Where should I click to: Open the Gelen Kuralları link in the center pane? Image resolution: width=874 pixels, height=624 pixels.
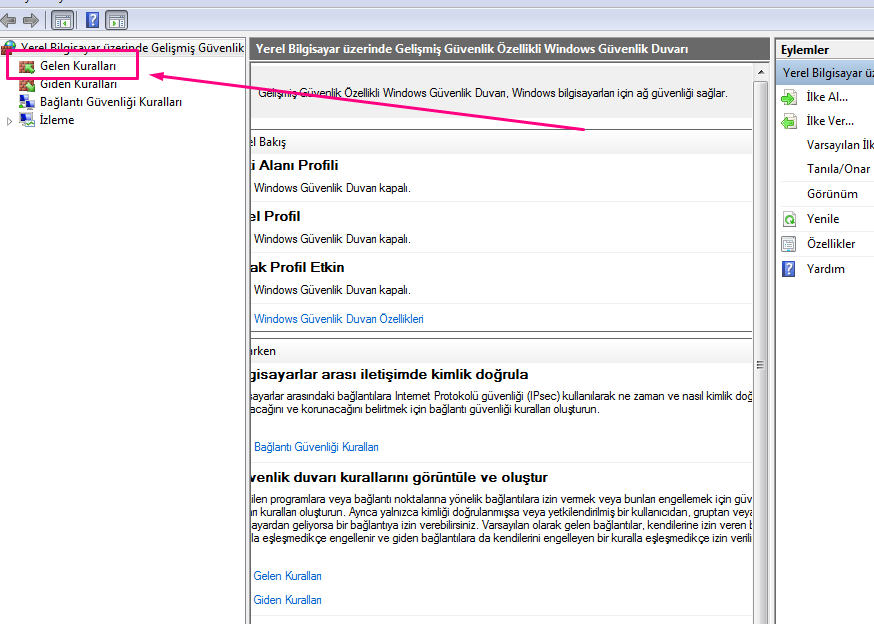287,576
